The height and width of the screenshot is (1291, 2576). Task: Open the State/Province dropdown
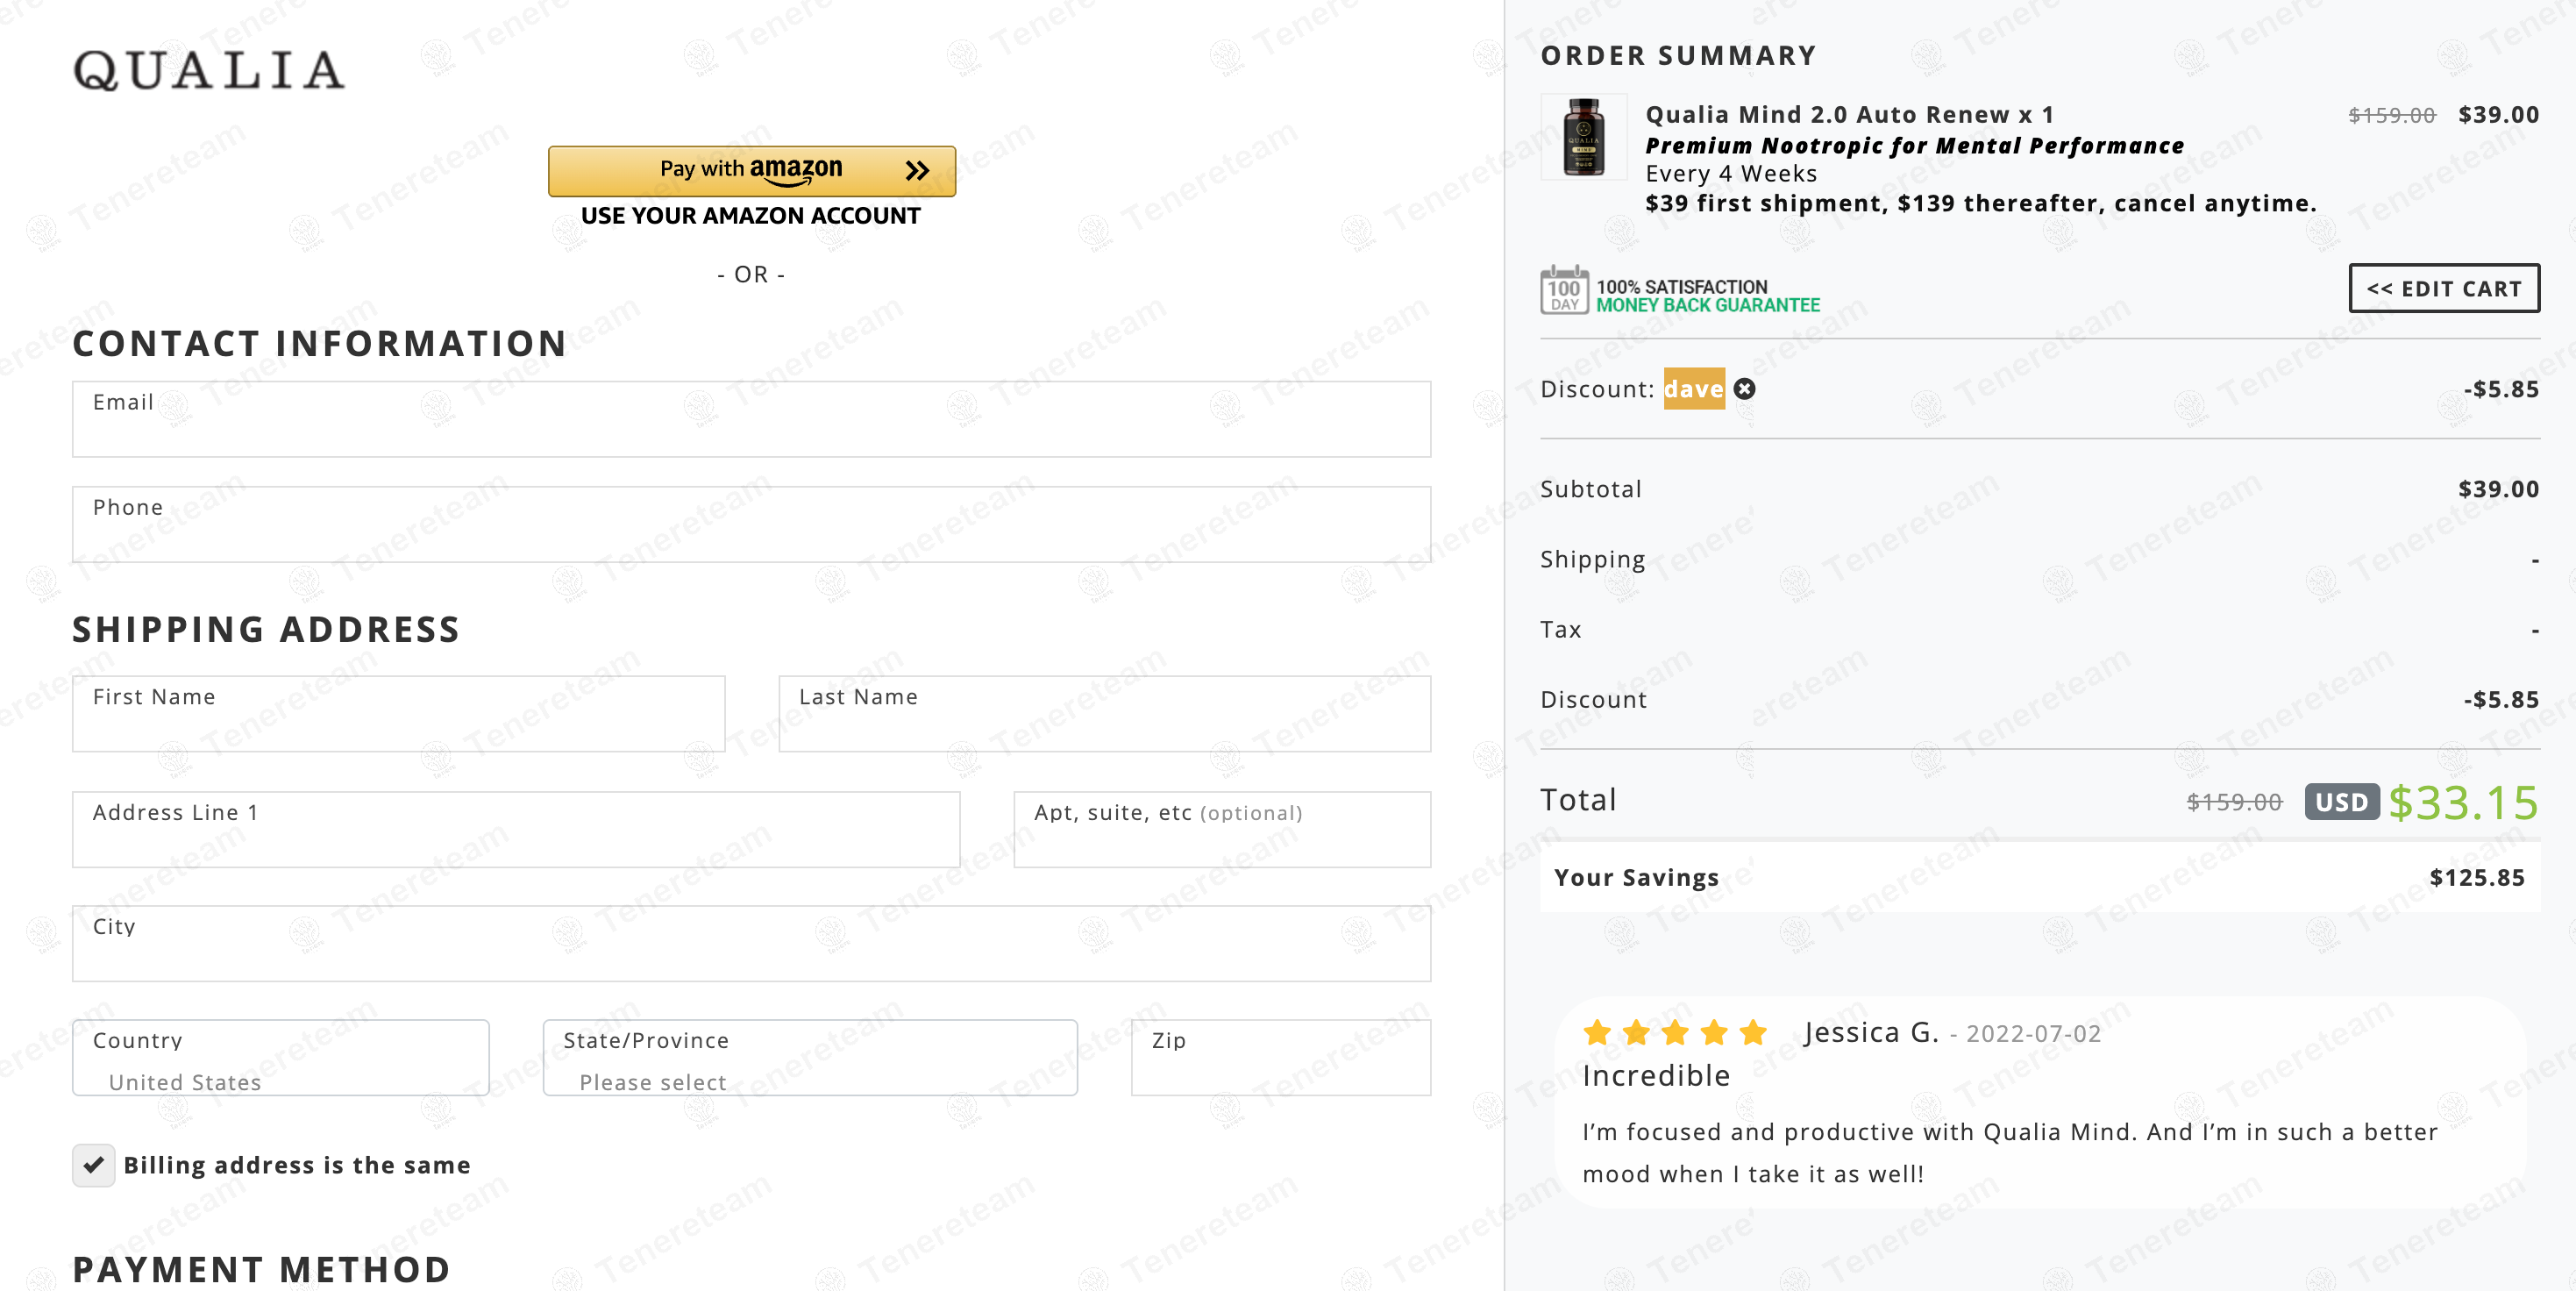pos(810,1058)
